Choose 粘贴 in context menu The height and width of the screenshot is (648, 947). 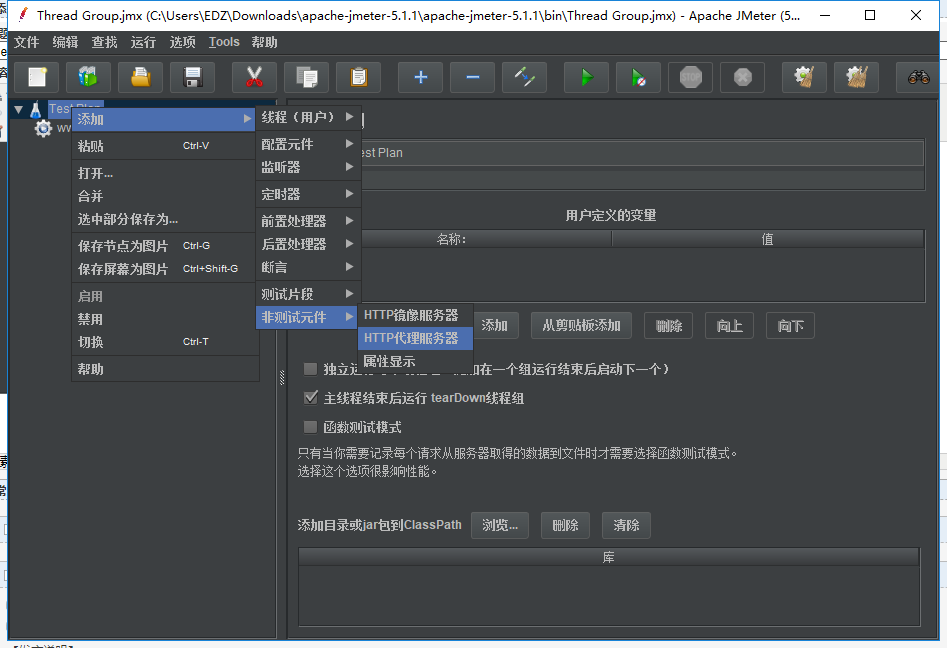(165, 146)
